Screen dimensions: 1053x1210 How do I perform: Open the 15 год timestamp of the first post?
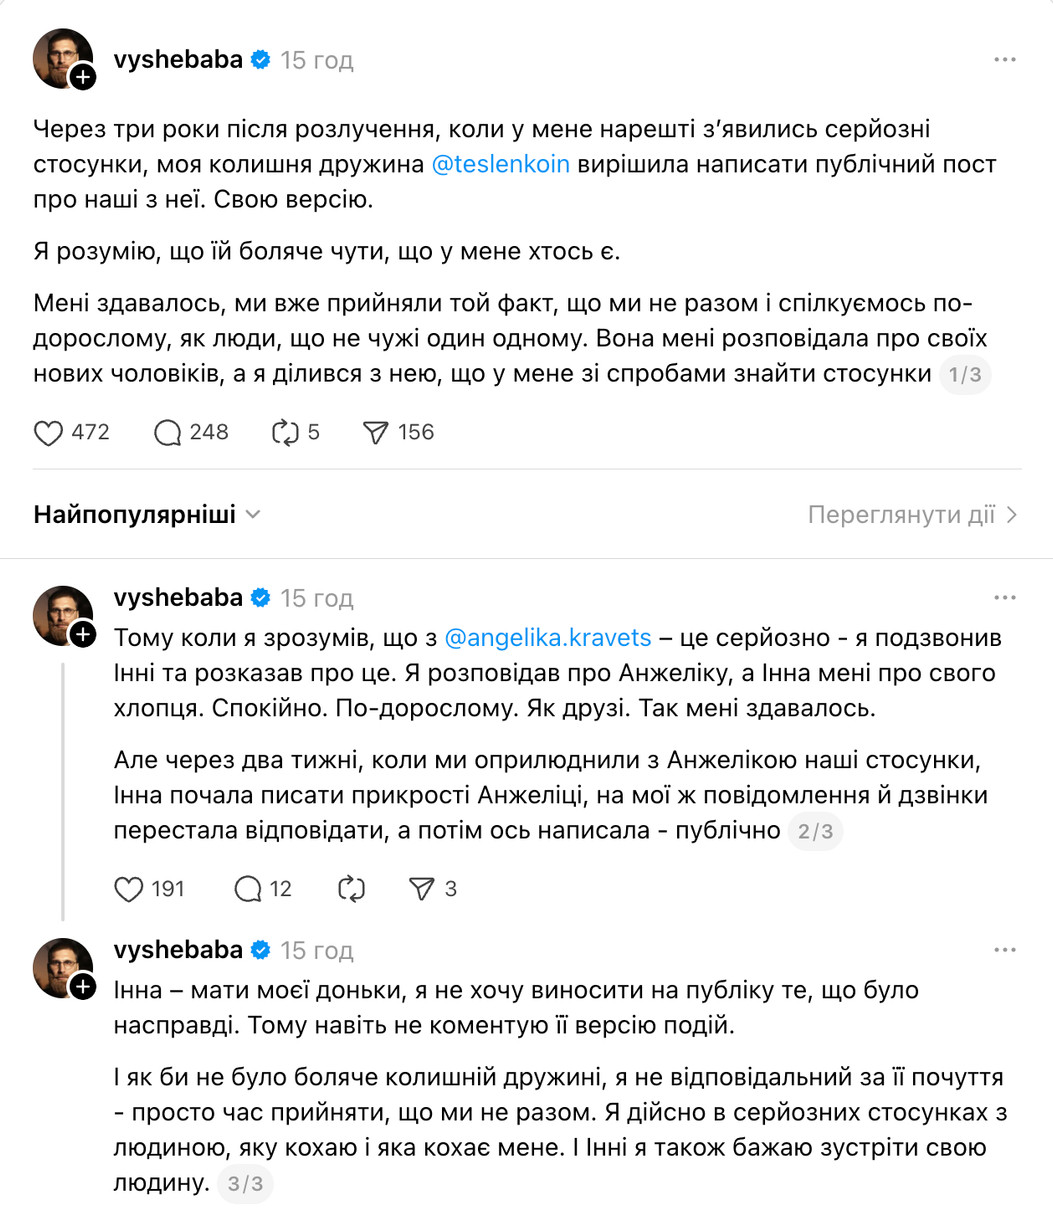[316, 59]
